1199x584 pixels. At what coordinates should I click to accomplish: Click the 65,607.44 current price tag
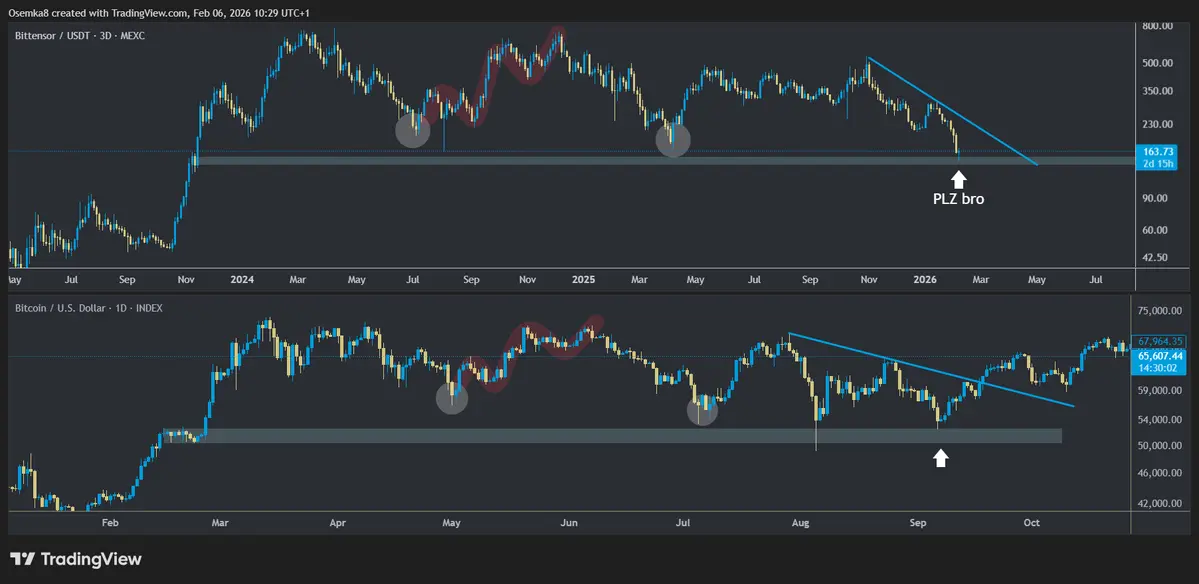[1161, 356]
